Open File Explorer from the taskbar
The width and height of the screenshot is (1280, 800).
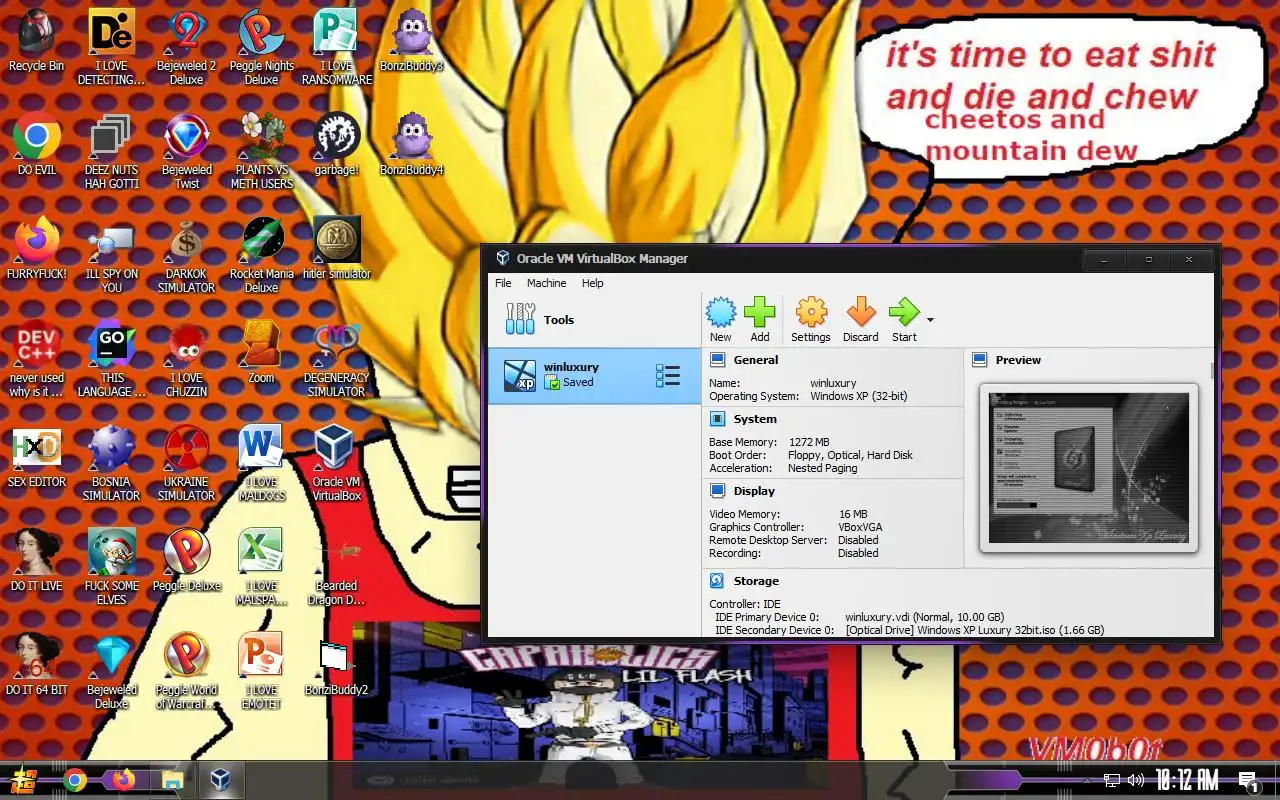172,781
